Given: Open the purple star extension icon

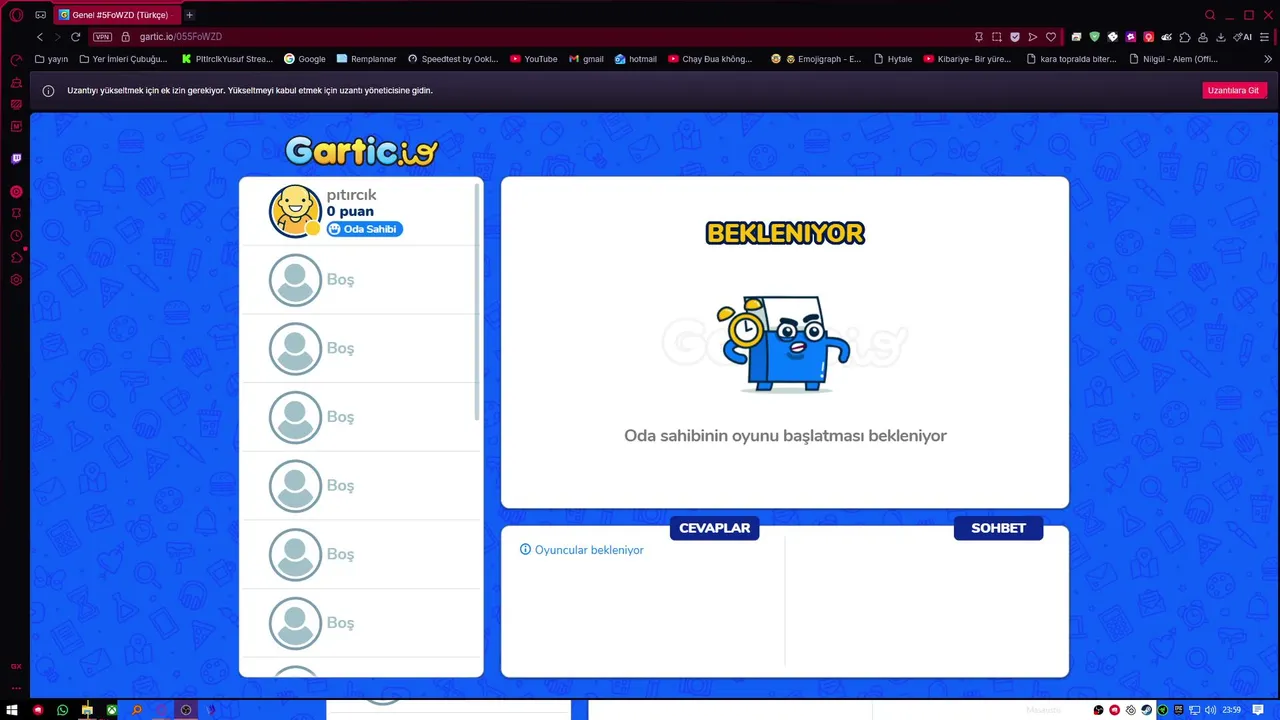Looking at the screenshot, I should point(1131,37).
